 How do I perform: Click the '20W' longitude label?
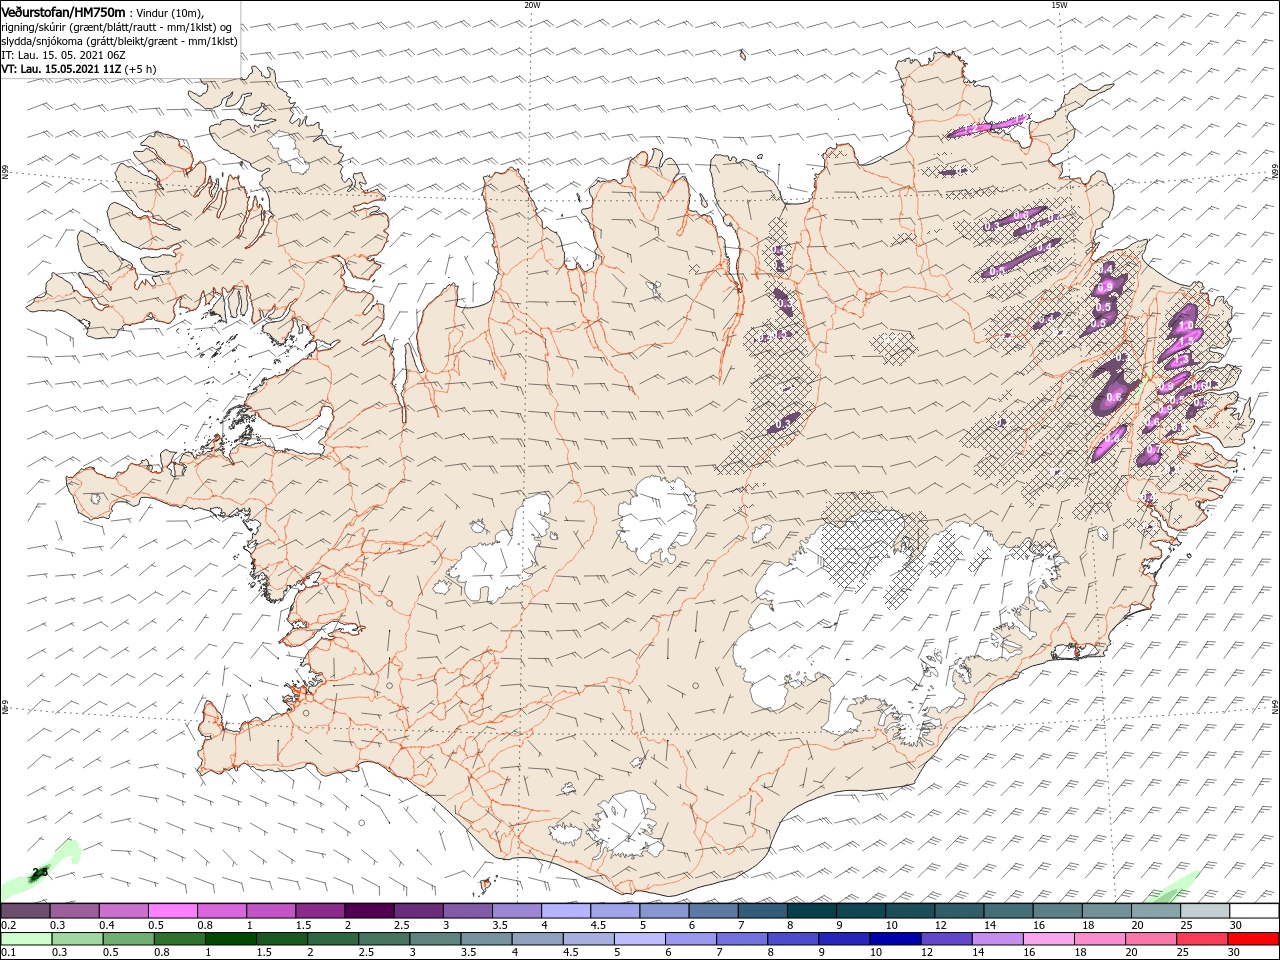(532, 5)
